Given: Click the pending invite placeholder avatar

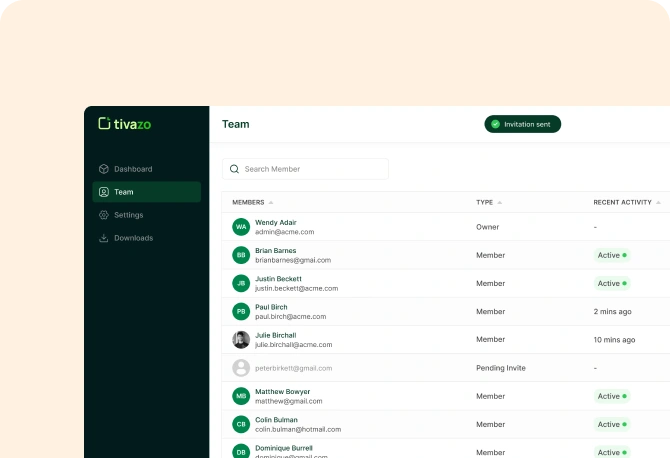Looking at the screenshot, I should (x=241, y=368).
